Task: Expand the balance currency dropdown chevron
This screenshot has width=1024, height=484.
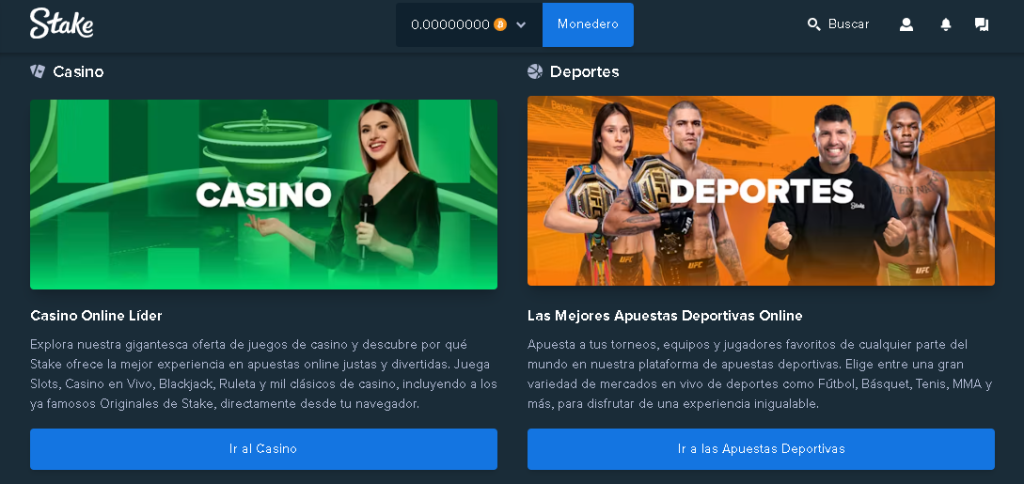Action: pos(520,25)
